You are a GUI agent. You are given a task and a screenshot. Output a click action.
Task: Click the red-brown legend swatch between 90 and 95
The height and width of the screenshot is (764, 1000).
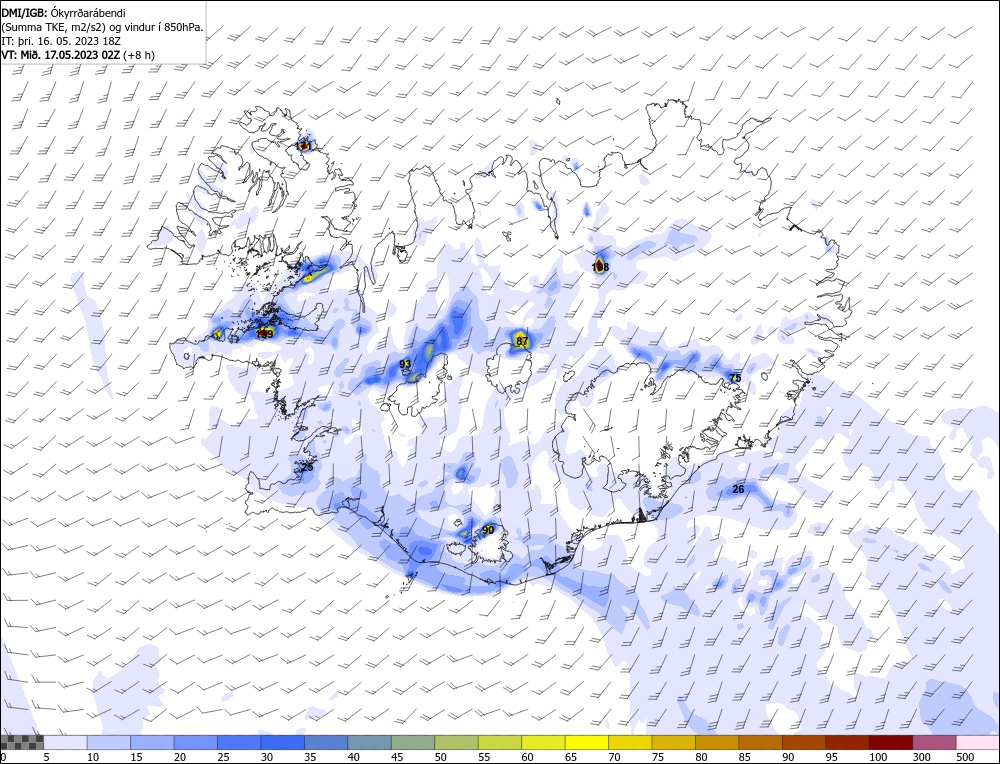[x=803, y=742]
